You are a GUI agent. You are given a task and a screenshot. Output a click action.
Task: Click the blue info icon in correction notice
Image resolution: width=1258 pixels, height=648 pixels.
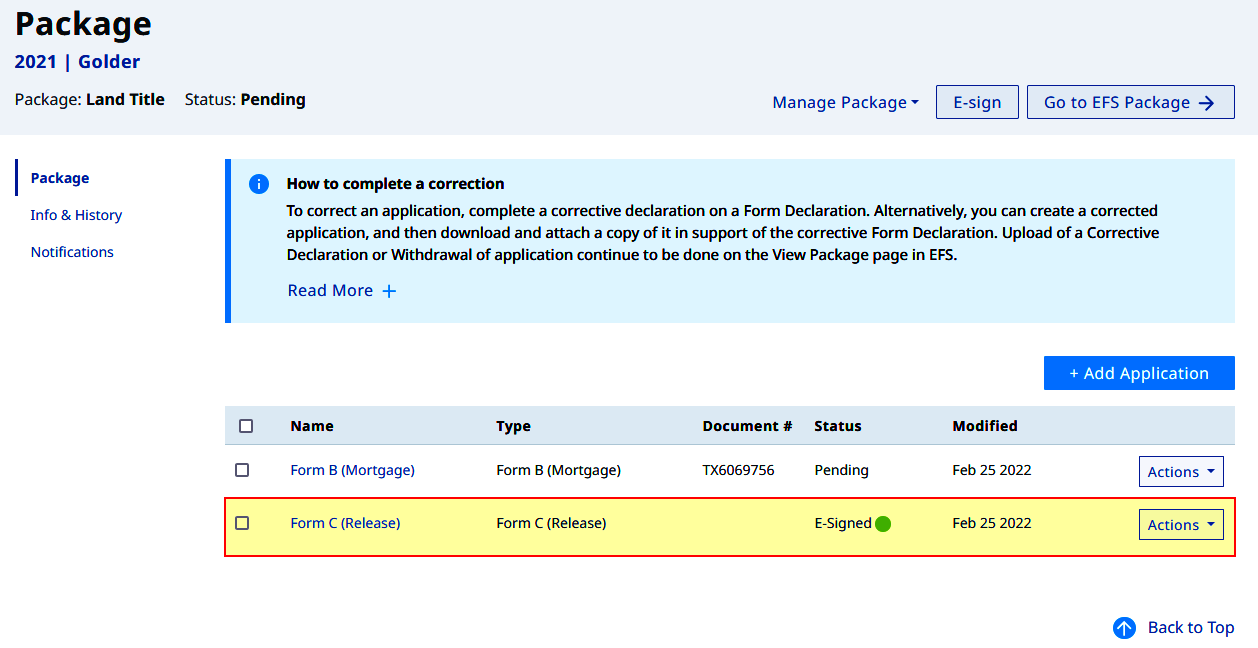click(259, 184)
